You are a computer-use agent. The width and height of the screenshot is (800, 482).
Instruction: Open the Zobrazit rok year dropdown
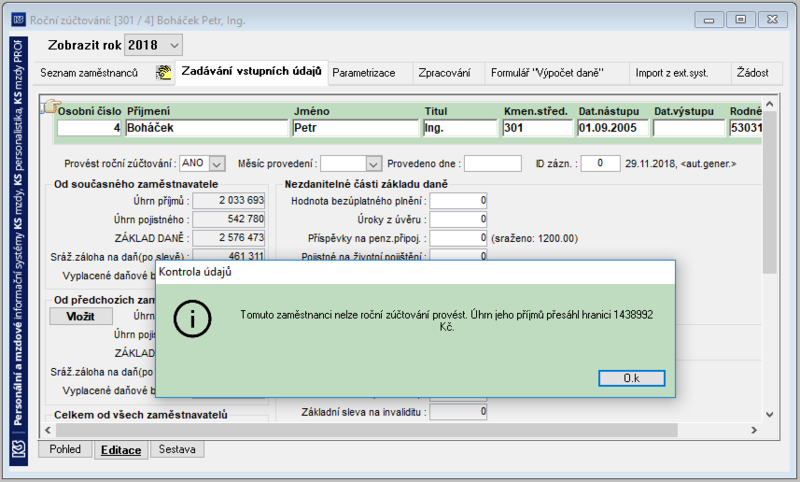tap(174, 45)
